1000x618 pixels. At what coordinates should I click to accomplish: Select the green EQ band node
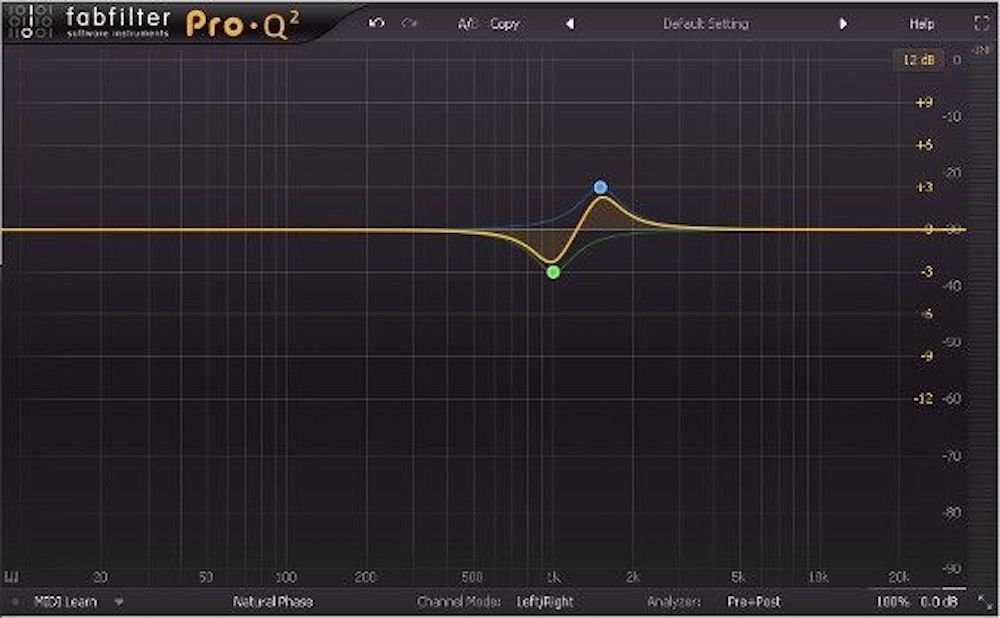[x=553, y=272]
